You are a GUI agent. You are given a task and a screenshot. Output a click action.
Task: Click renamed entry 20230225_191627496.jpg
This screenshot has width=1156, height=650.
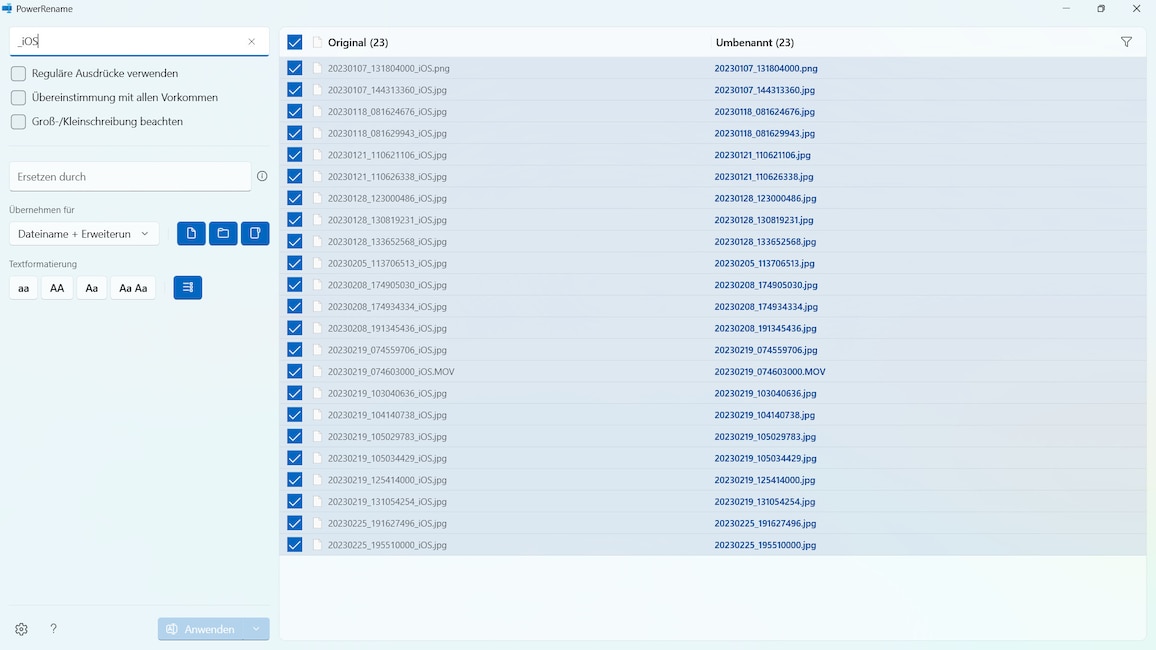[x=765, y=523]
